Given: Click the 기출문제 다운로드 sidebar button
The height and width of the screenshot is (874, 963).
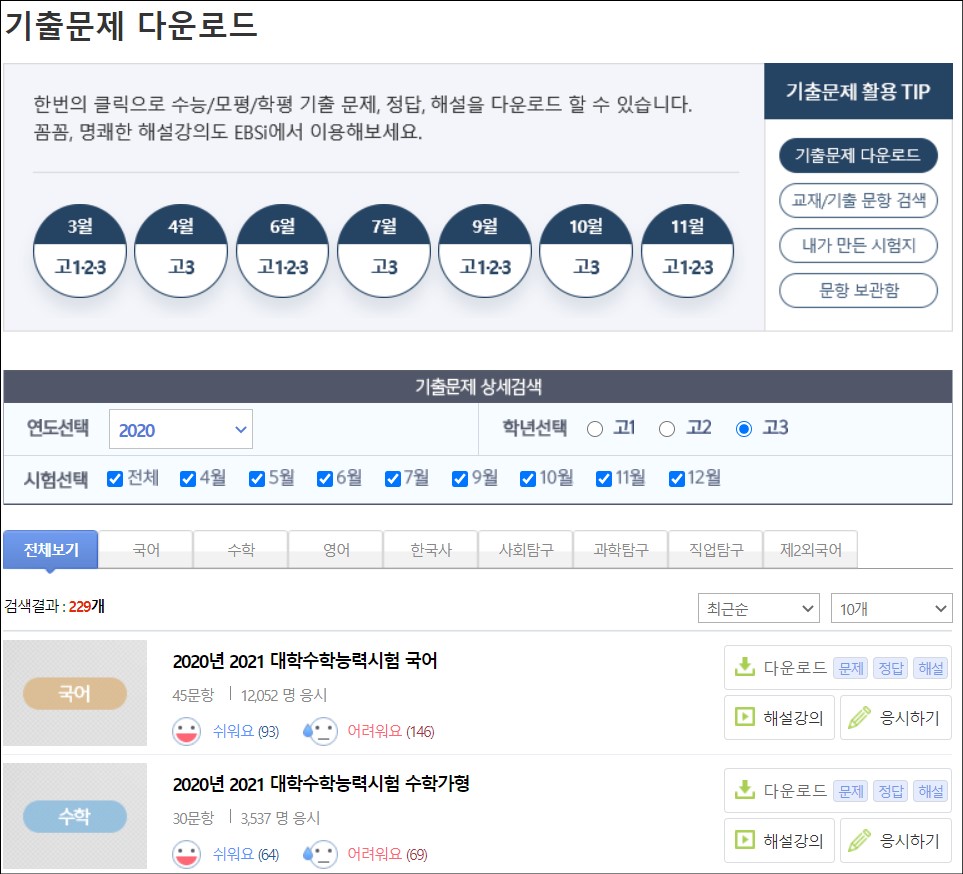Looking at the screenshot, I should (858, 155).
